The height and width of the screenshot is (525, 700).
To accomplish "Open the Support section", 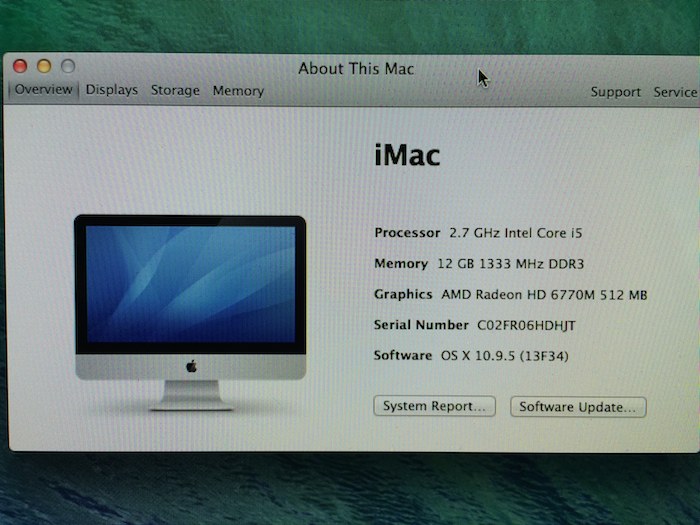I will click(615, 92).
